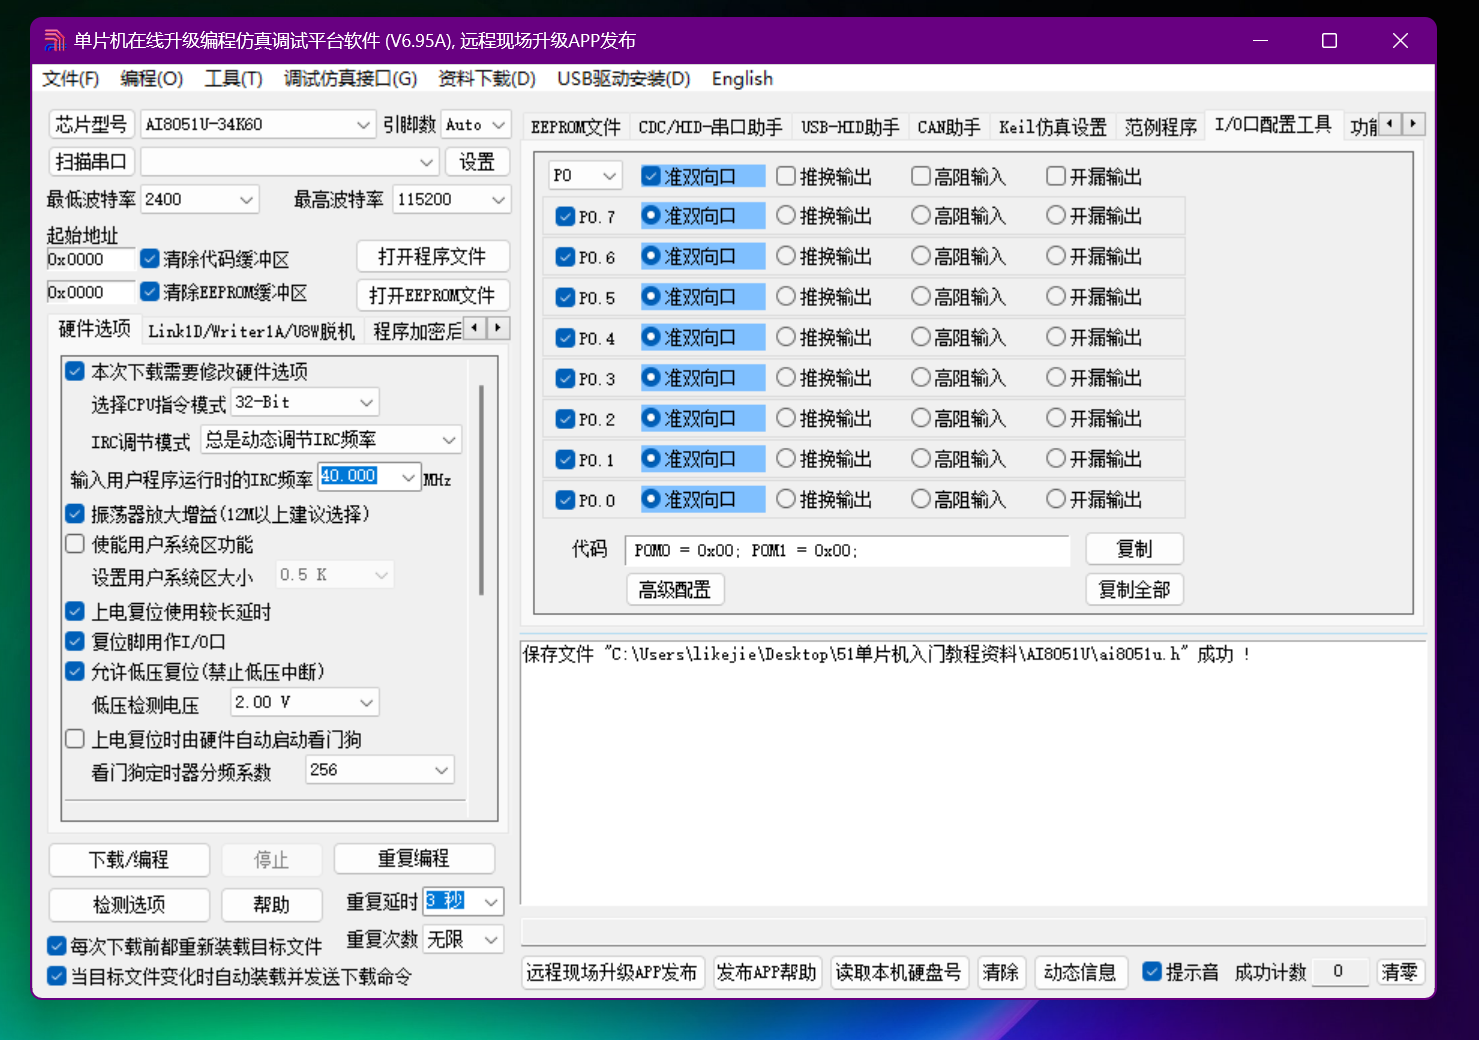Expand the P0 port selection dropdown
The height and width of the screenshot is (1040, 1479).
(x=610, y=176)
